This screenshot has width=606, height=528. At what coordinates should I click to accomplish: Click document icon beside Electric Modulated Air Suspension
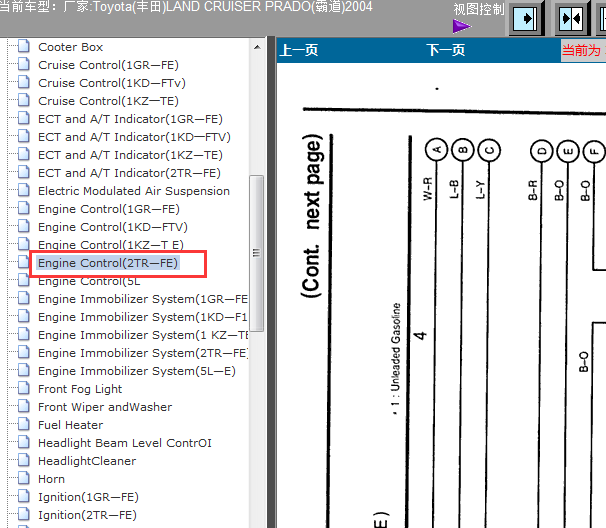pyautogui.click(x=24, y=190)
